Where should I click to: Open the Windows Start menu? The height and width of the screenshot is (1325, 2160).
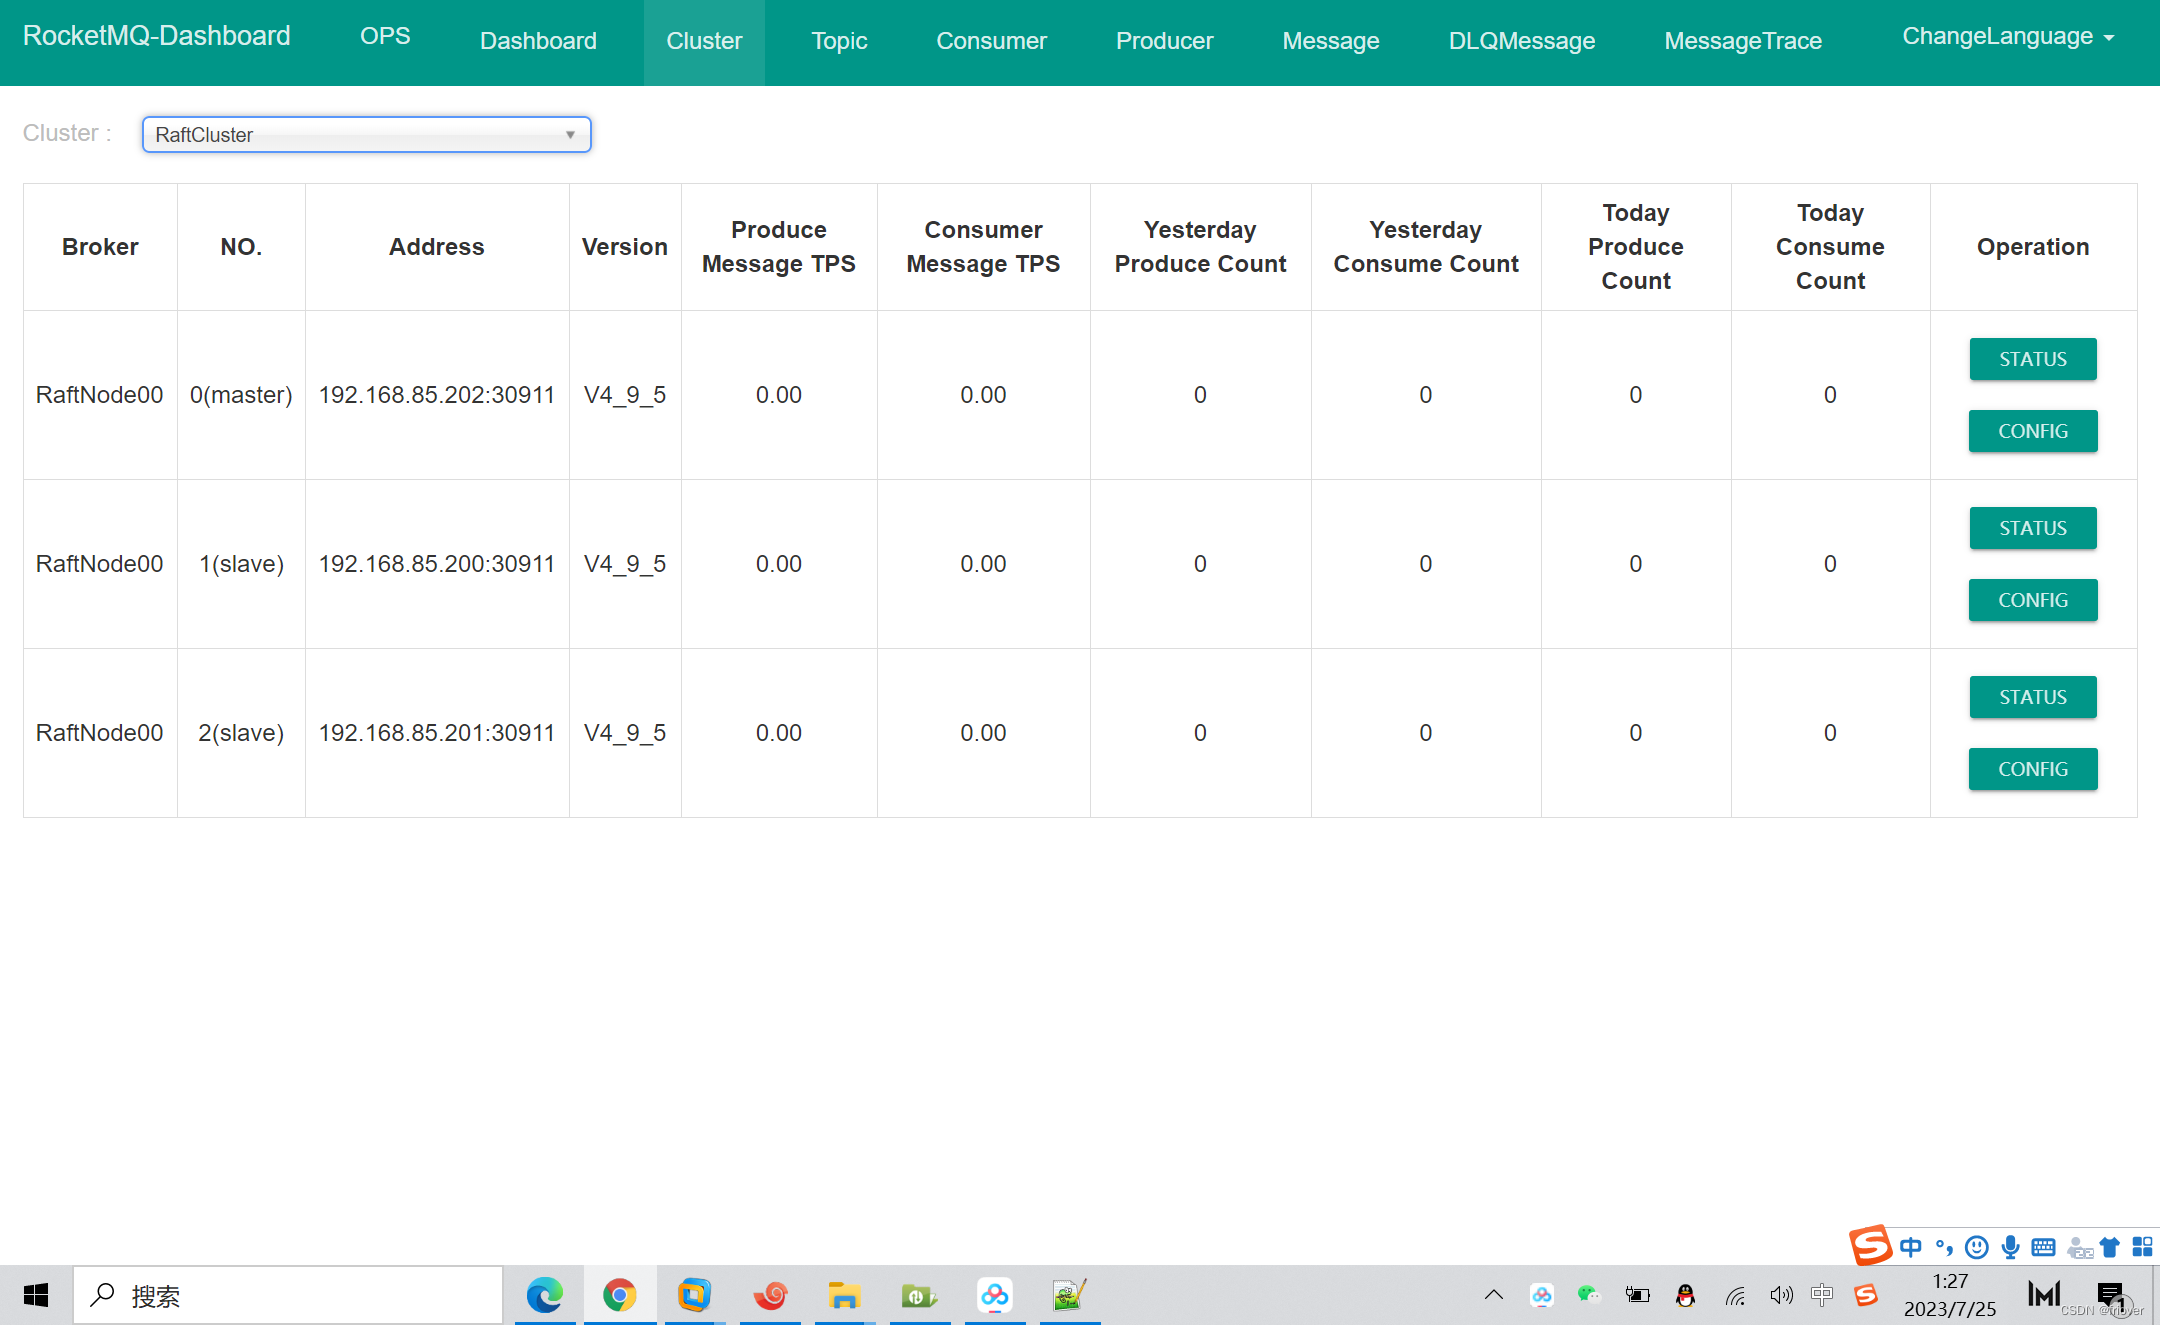pos(36,1295)
